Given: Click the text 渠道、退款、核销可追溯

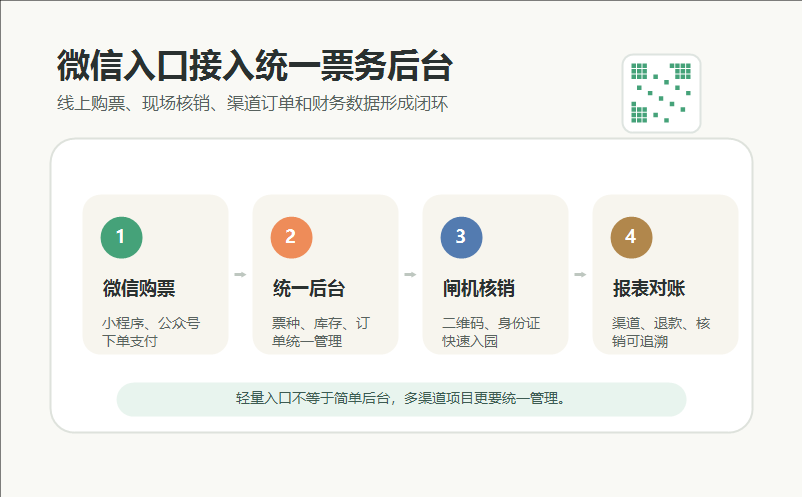Looking at the screenshot, I should [661, 332].
